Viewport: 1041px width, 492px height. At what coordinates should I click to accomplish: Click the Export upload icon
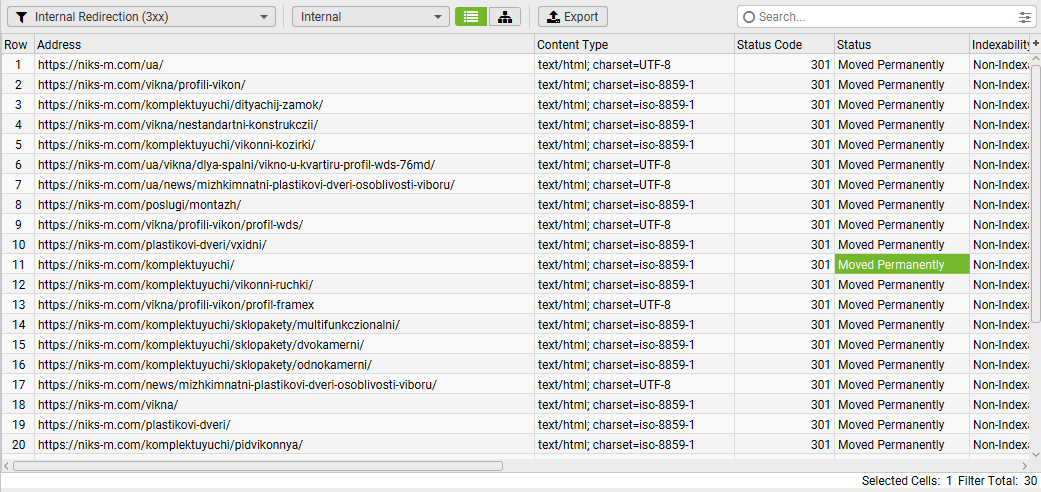[554, 17]
